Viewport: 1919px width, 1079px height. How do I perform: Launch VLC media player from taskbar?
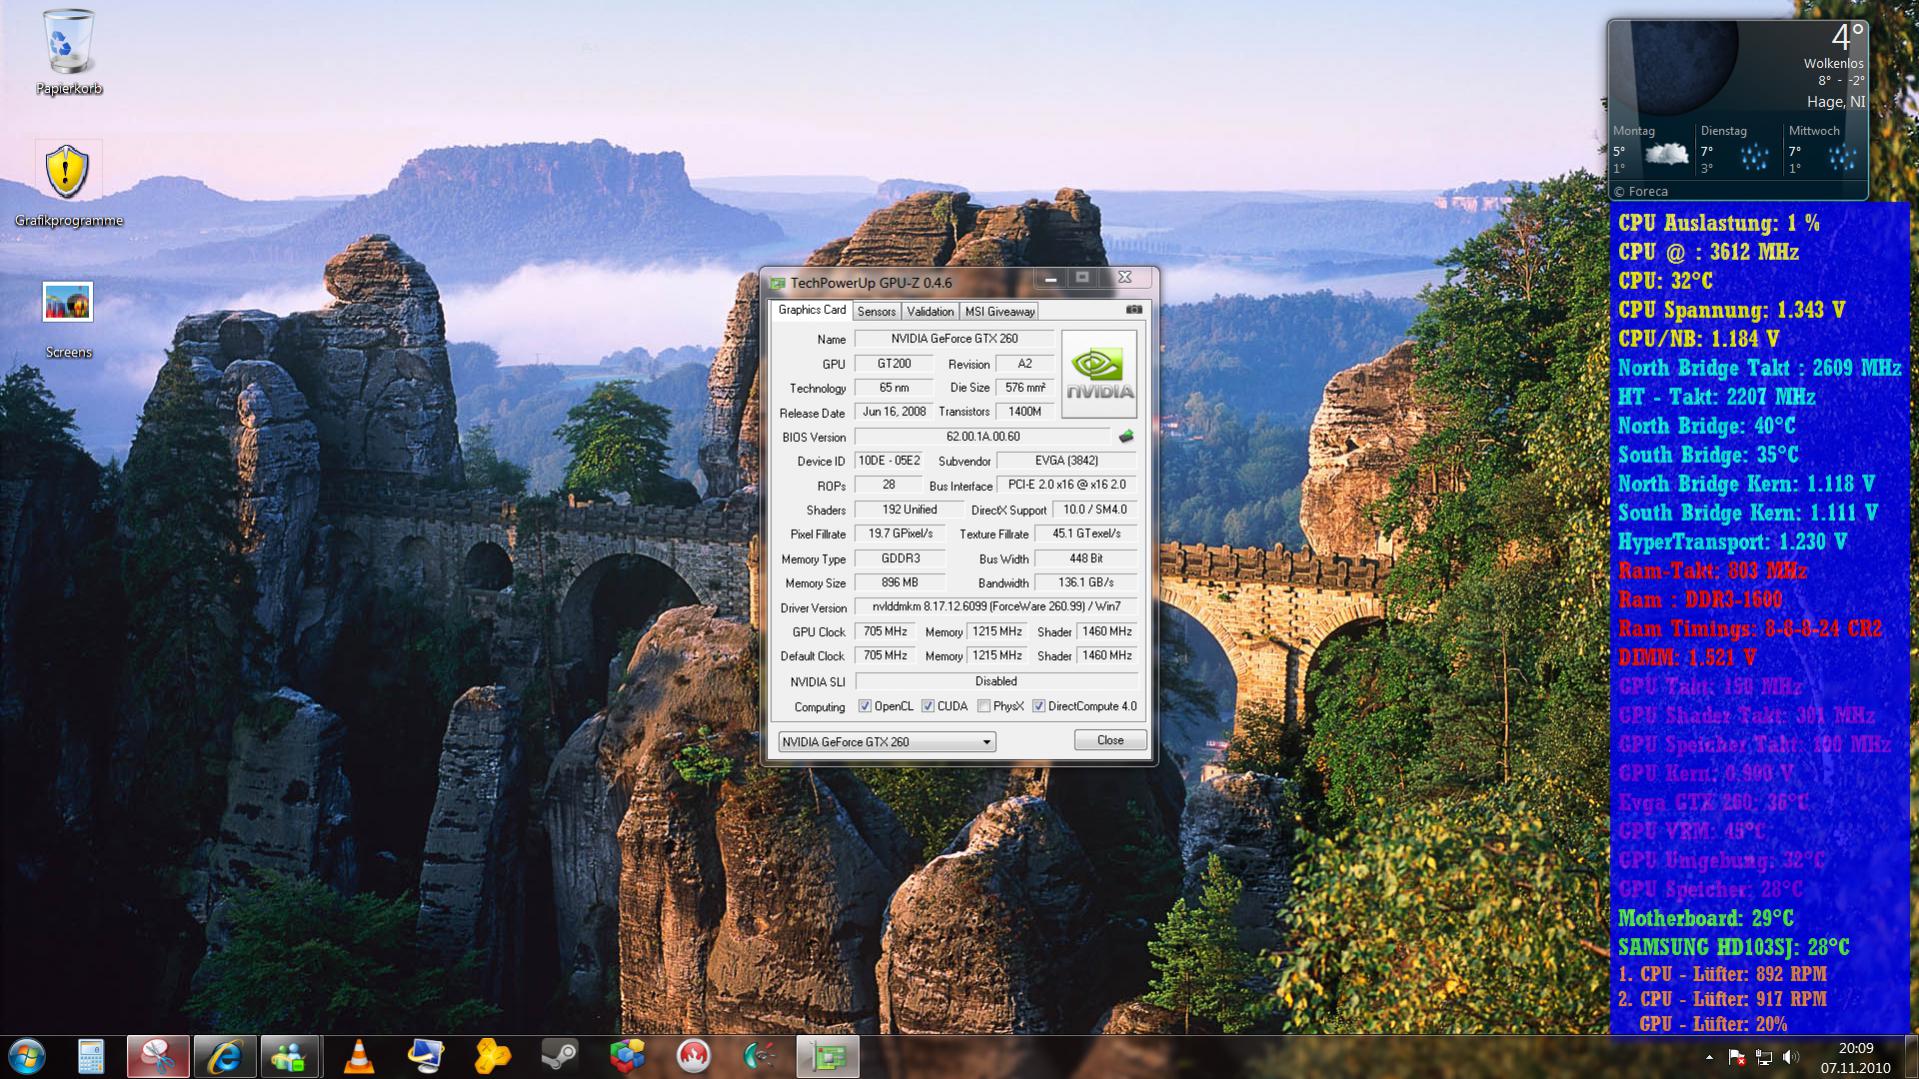pos(359,1056)
